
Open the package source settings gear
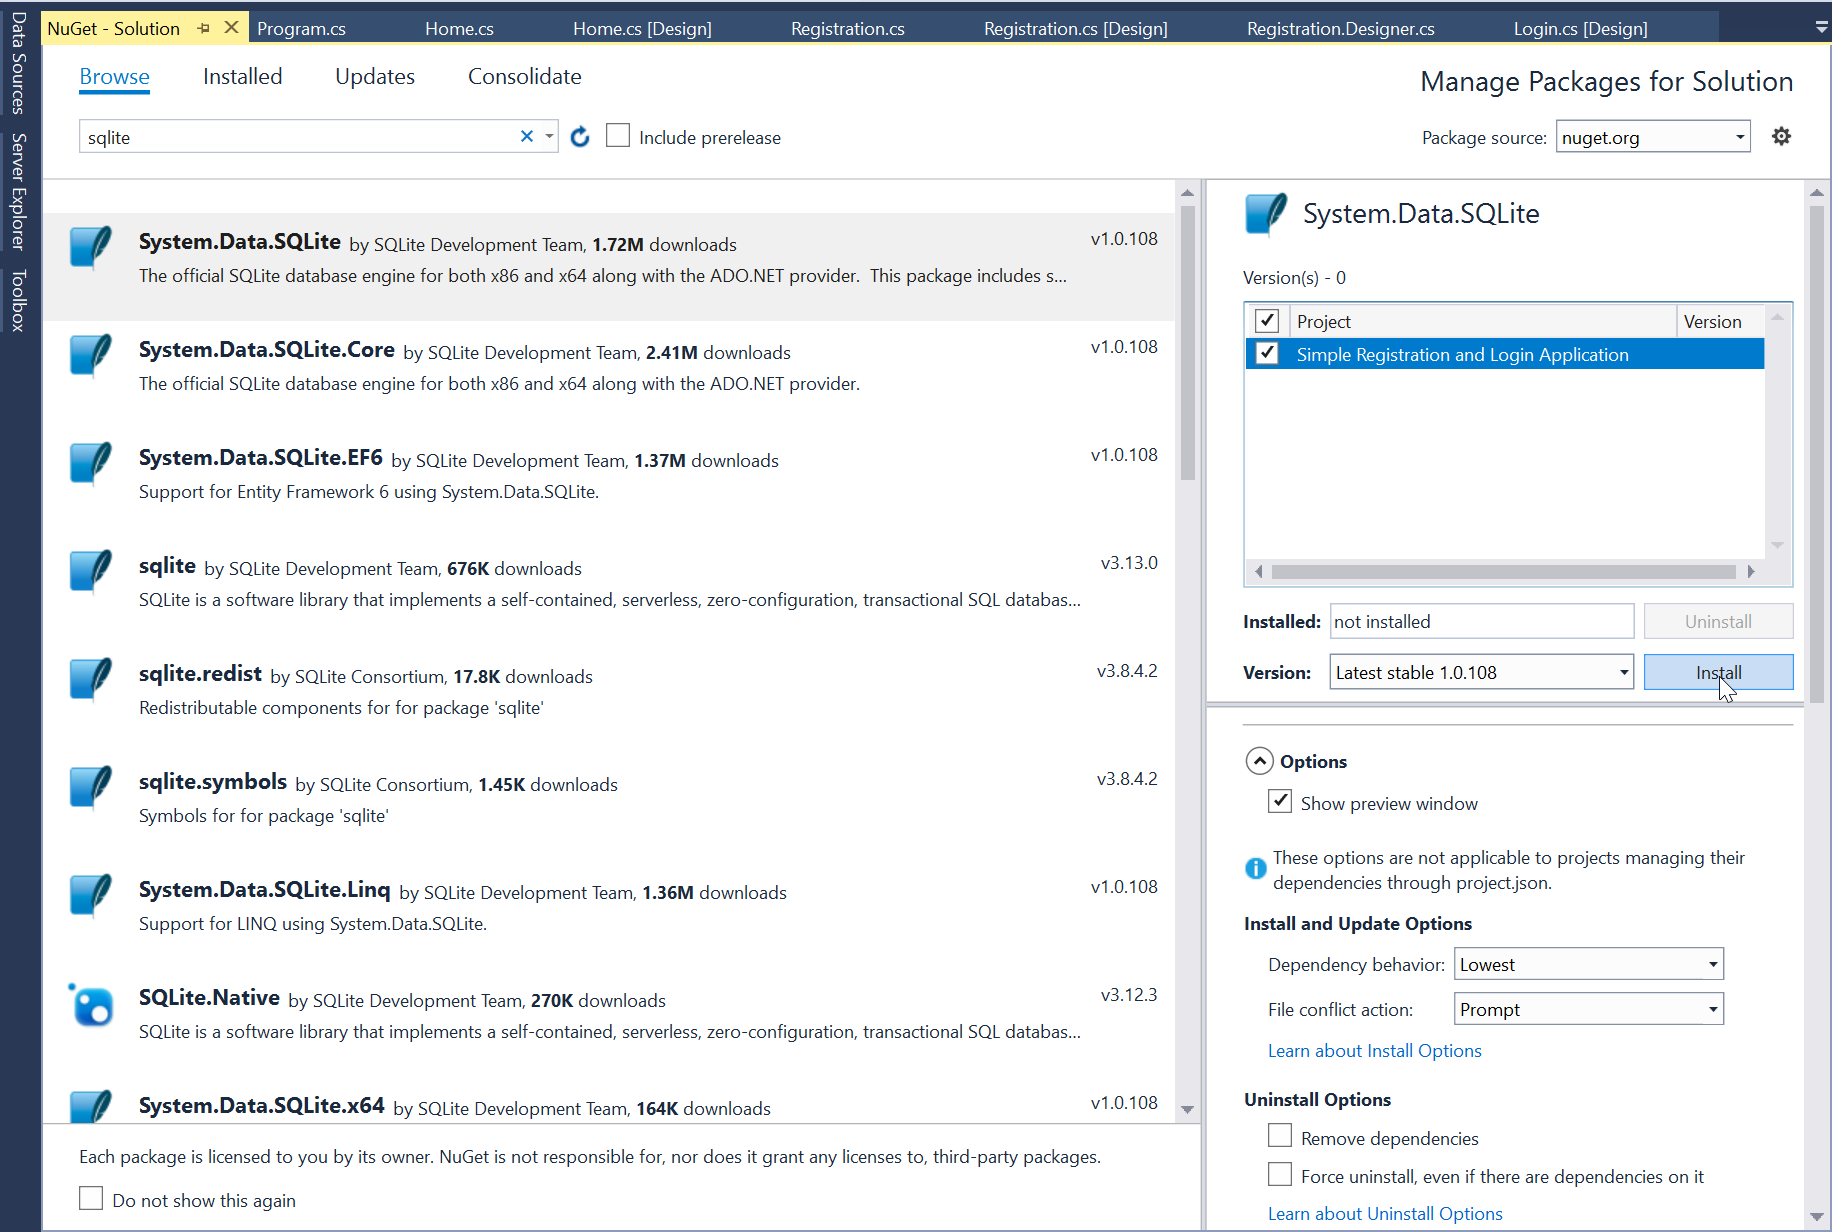[1781, 136]
